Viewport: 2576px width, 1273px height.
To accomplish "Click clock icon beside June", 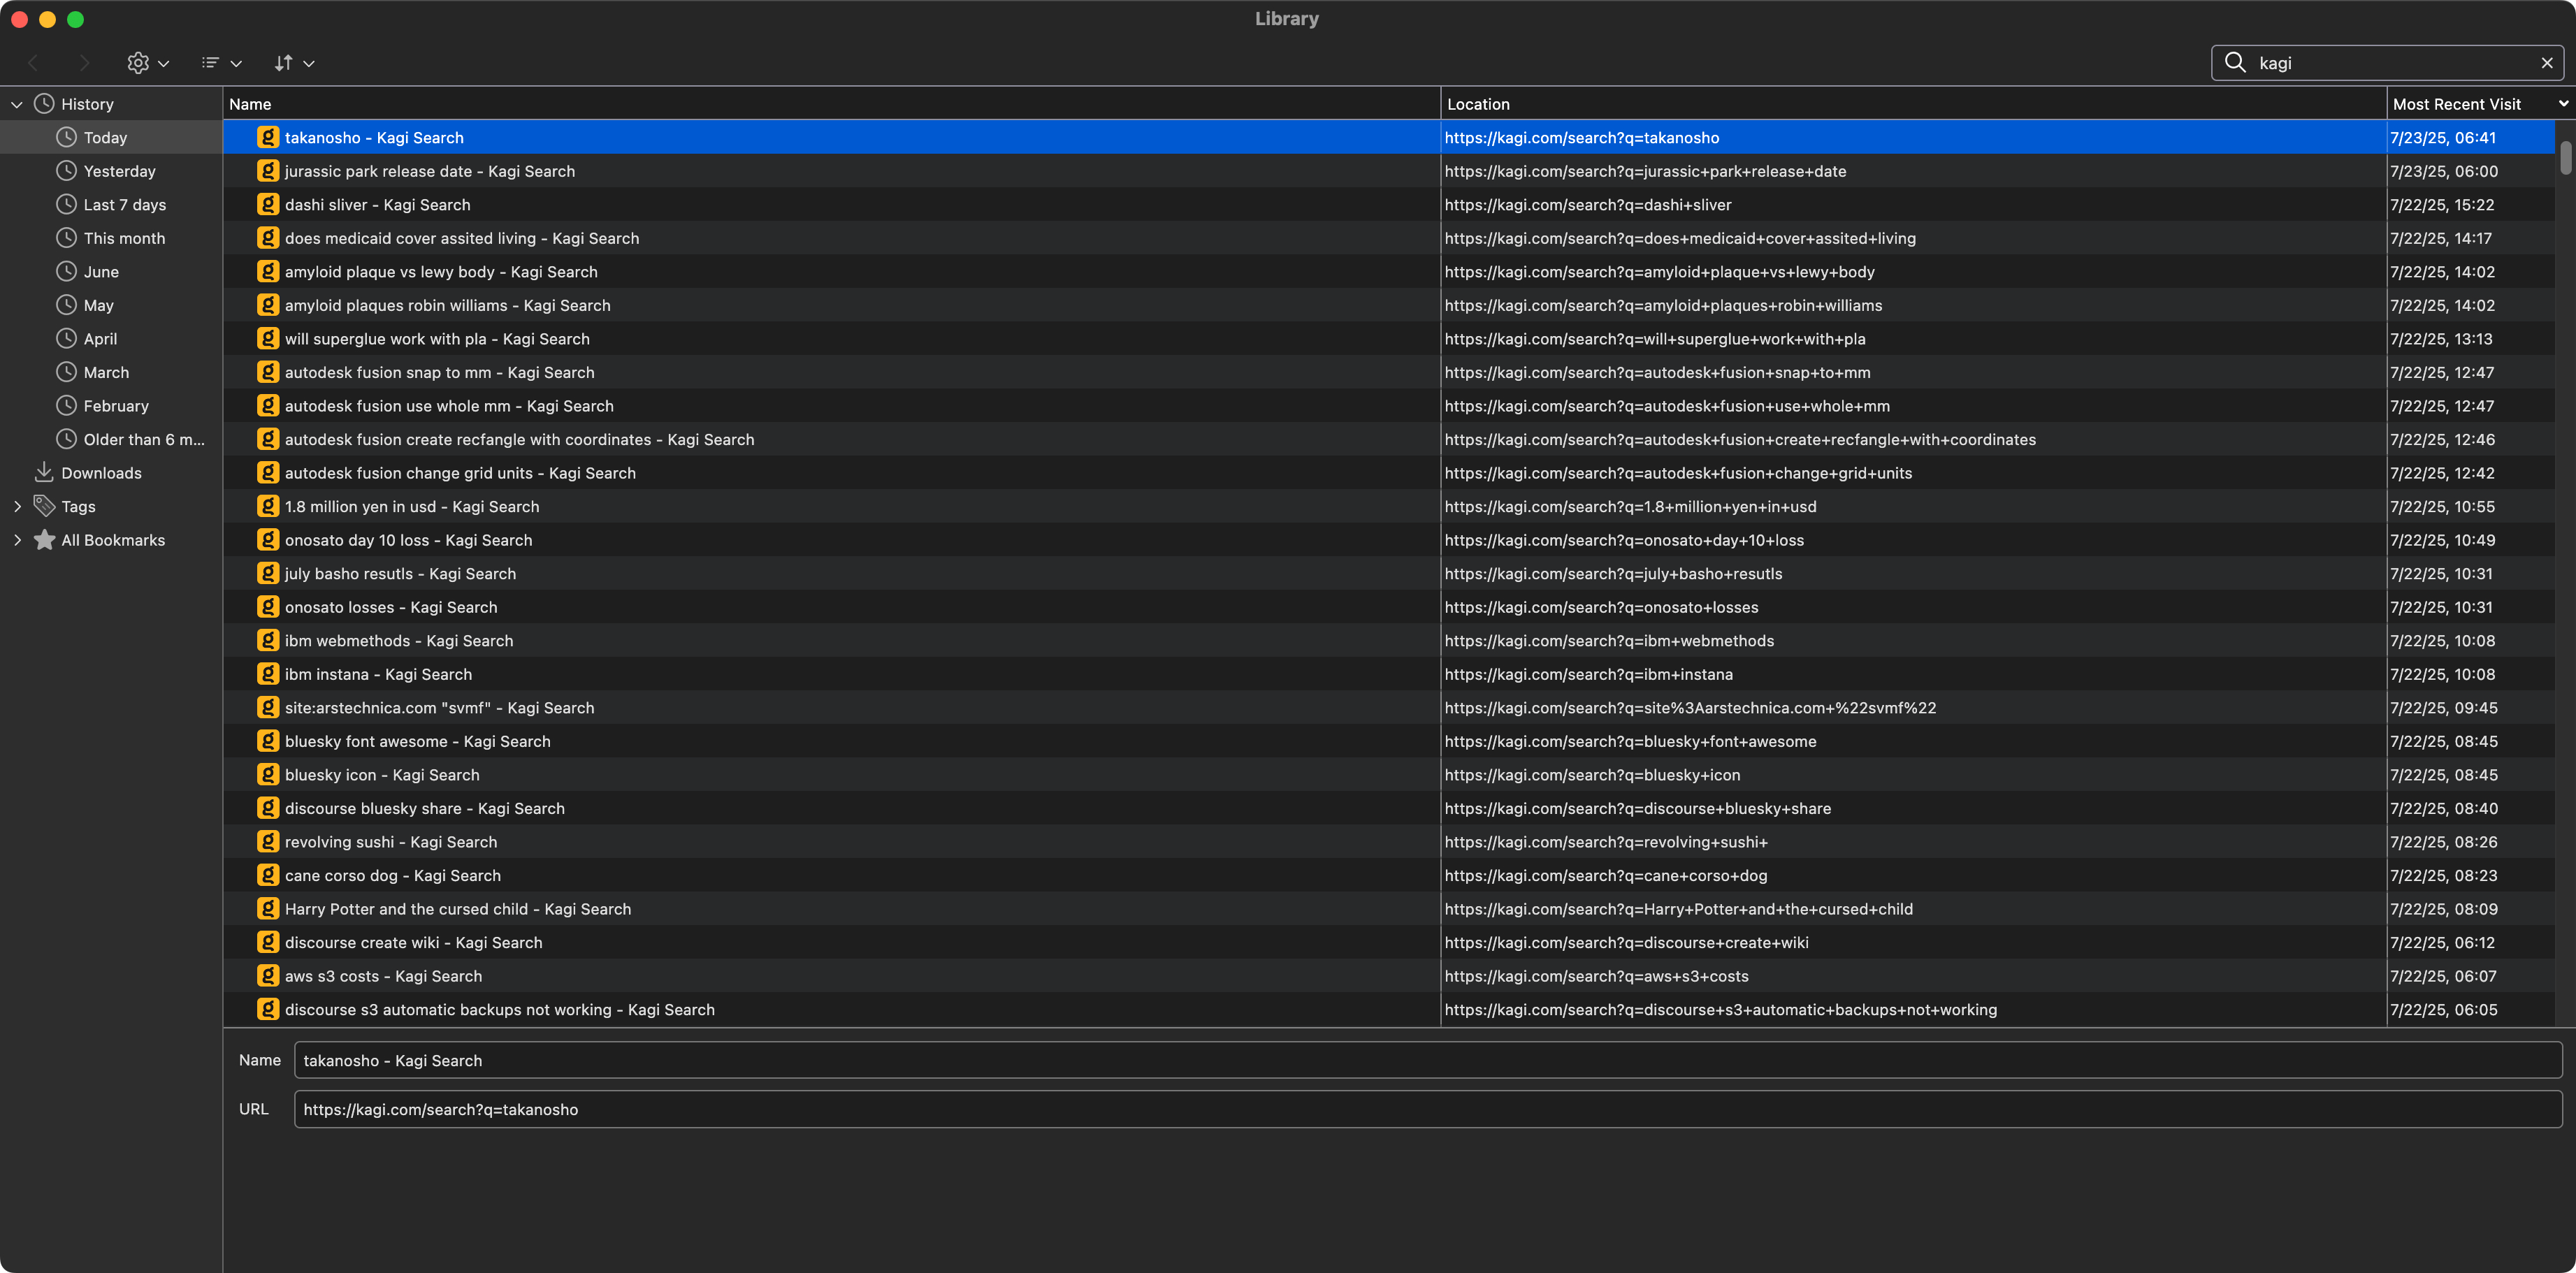I will pyautogui.click(x=66, y=271).
